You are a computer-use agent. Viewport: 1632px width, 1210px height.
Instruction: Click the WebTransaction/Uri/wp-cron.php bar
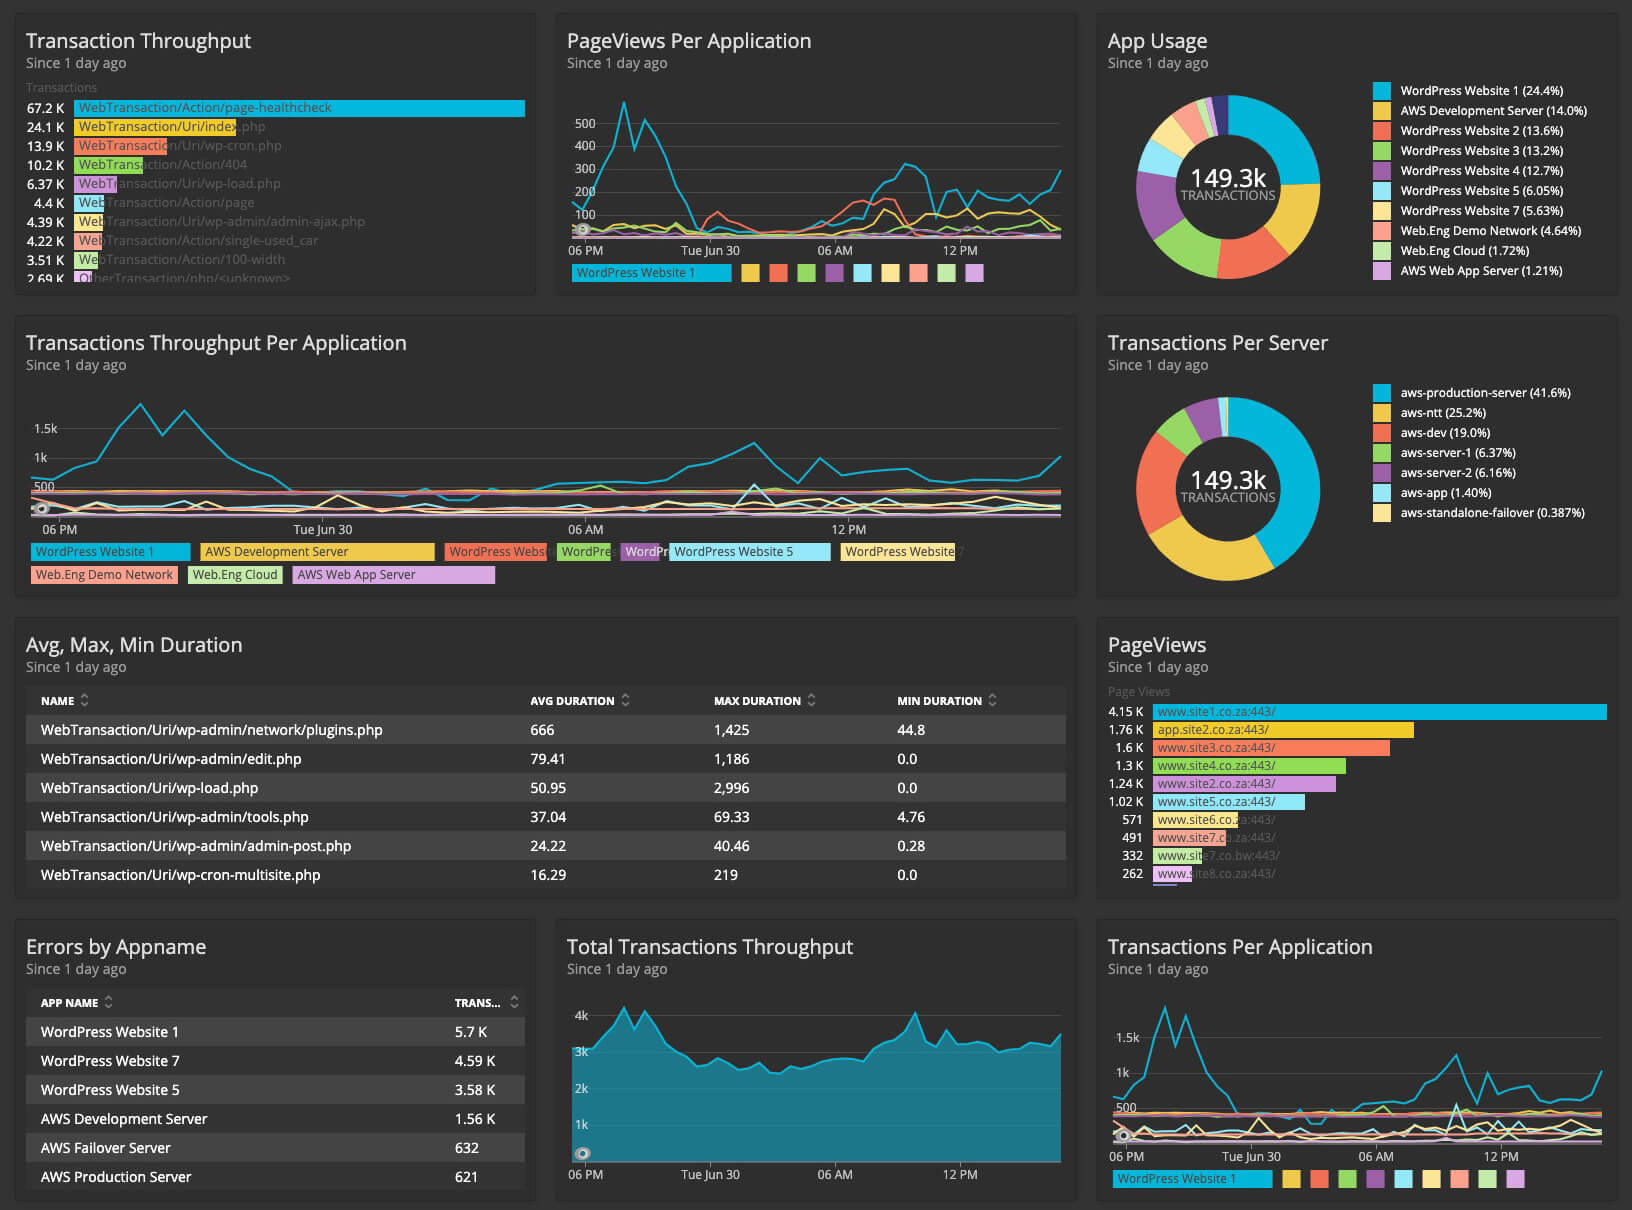[120, 146]
